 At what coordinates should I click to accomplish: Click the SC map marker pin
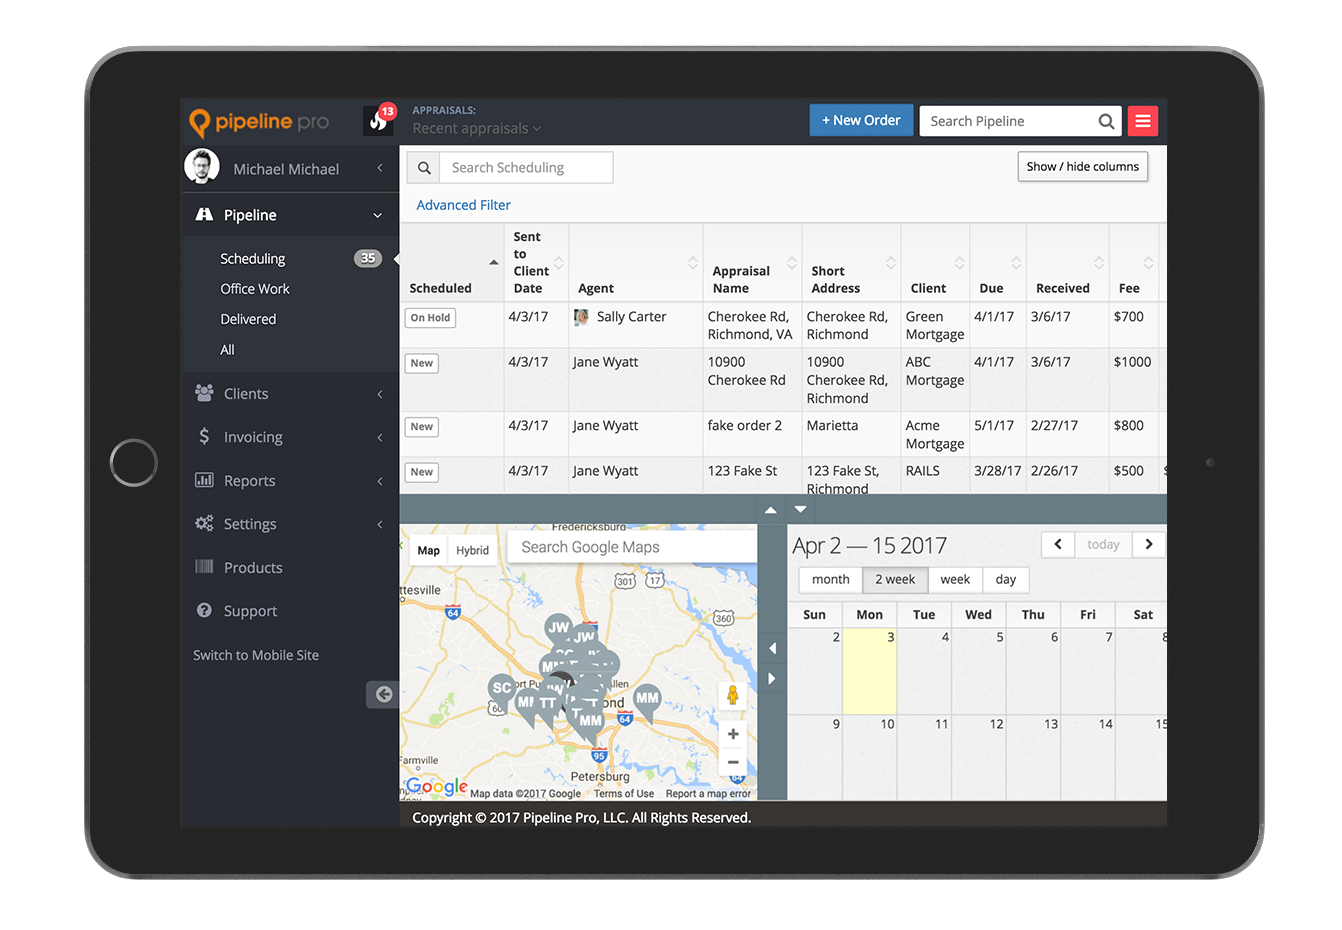(x=502, y=690)
